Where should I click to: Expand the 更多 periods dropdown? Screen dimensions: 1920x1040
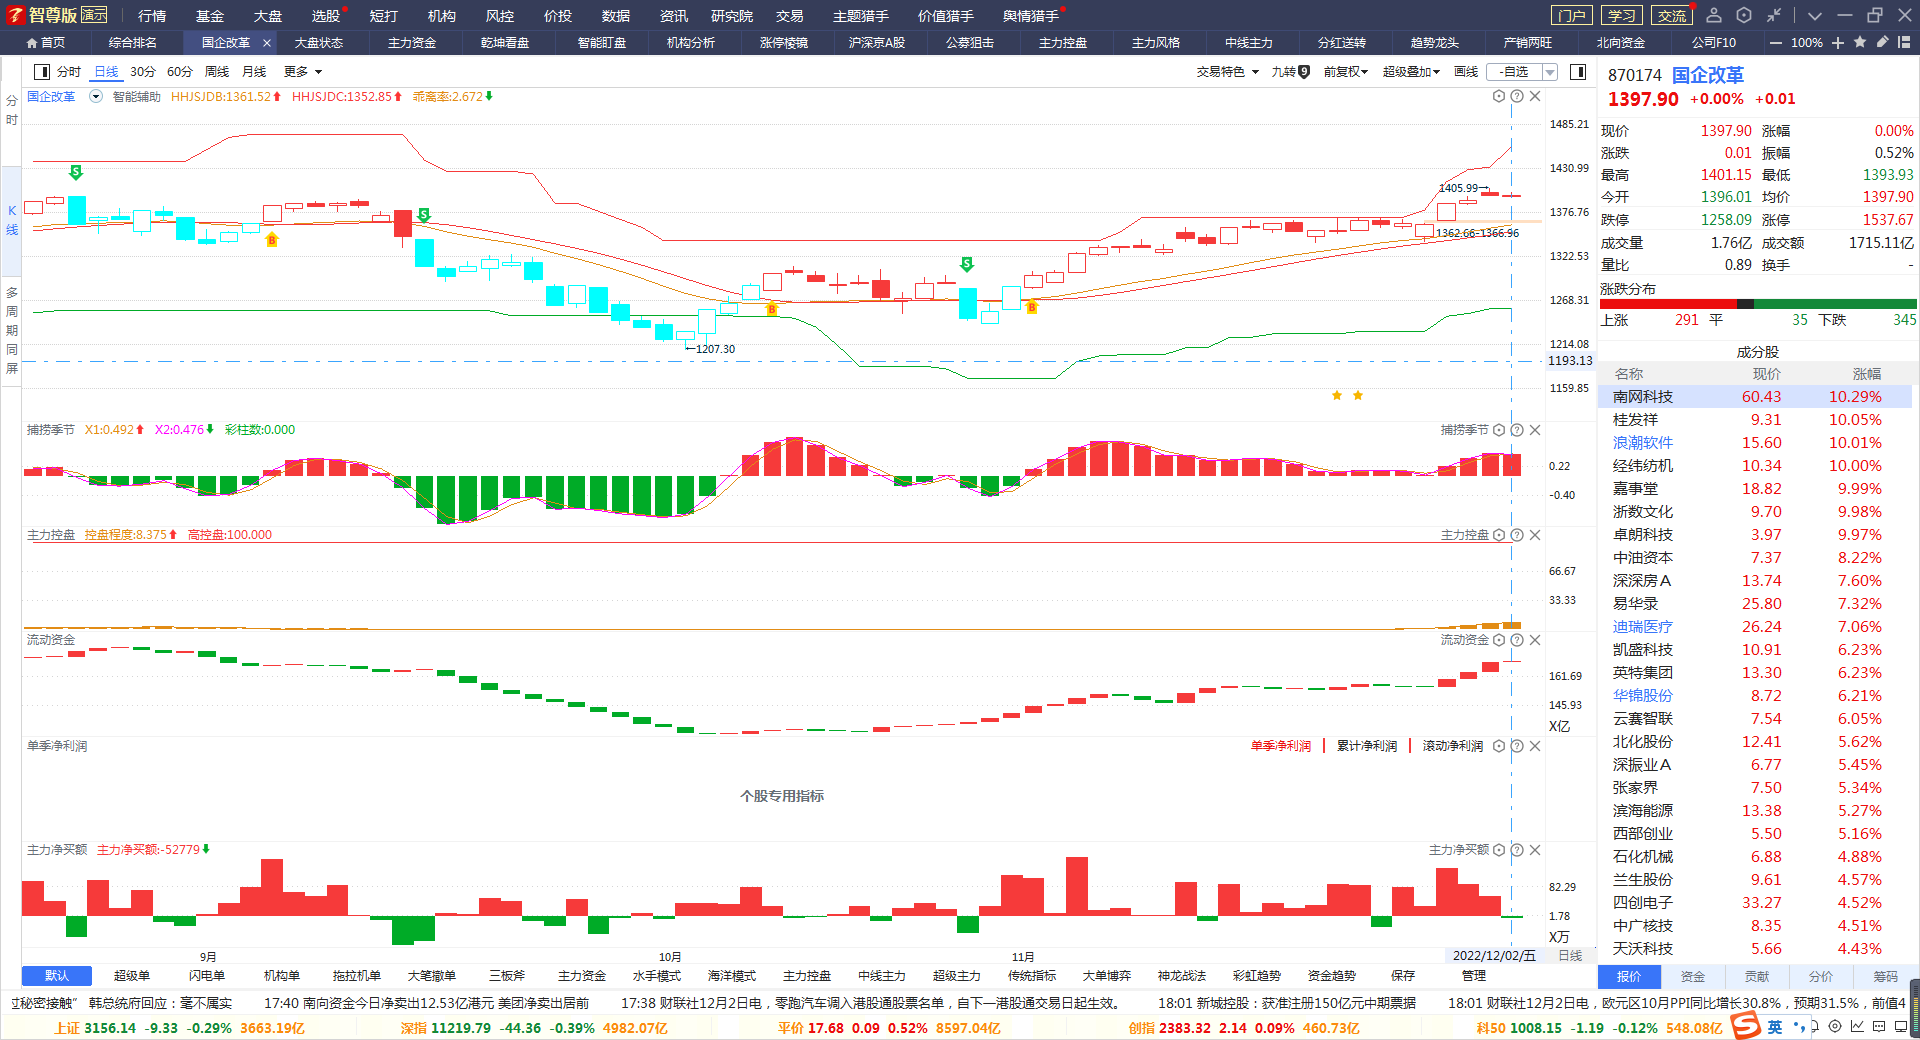(303, 71)
